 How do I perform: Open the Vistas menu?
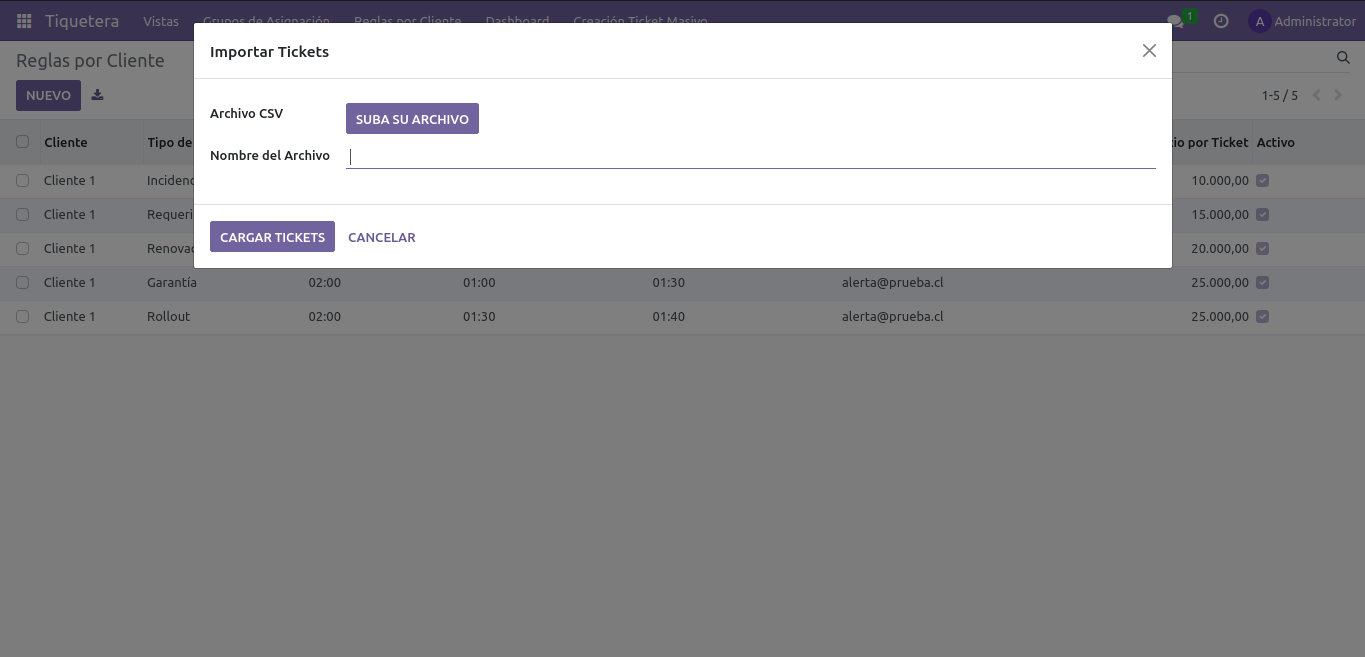pos(161,21)
